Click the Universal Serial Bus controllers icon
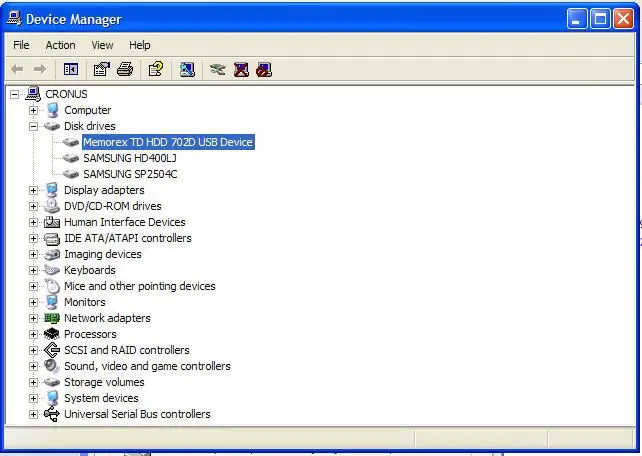Viewport: 642px width, 456px height. coord(52,414)
